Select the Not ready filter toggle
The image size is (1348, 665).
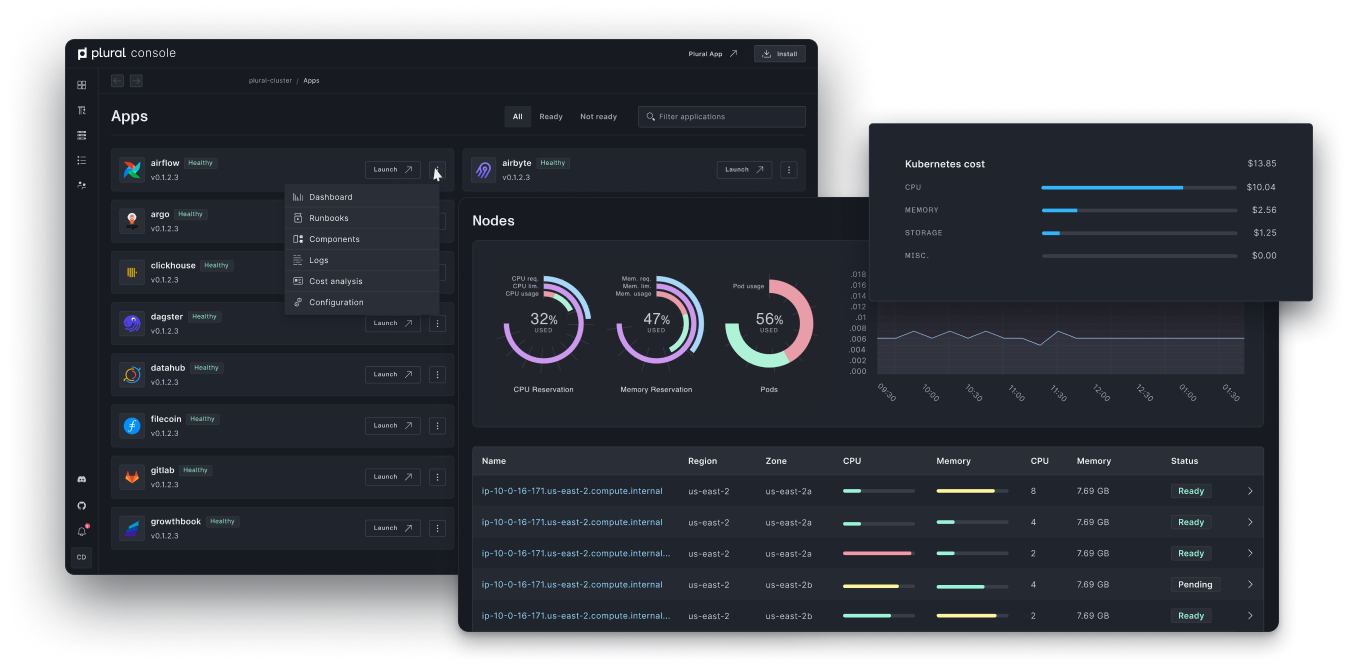tap(598, 117)
